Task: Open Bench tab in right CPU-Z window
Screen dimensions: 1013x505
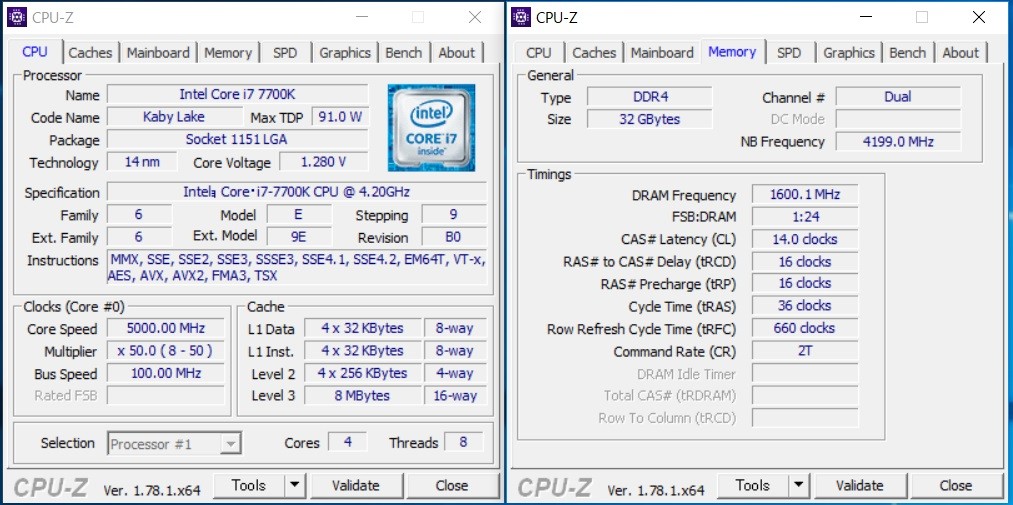Action: (x=908, y=53)
